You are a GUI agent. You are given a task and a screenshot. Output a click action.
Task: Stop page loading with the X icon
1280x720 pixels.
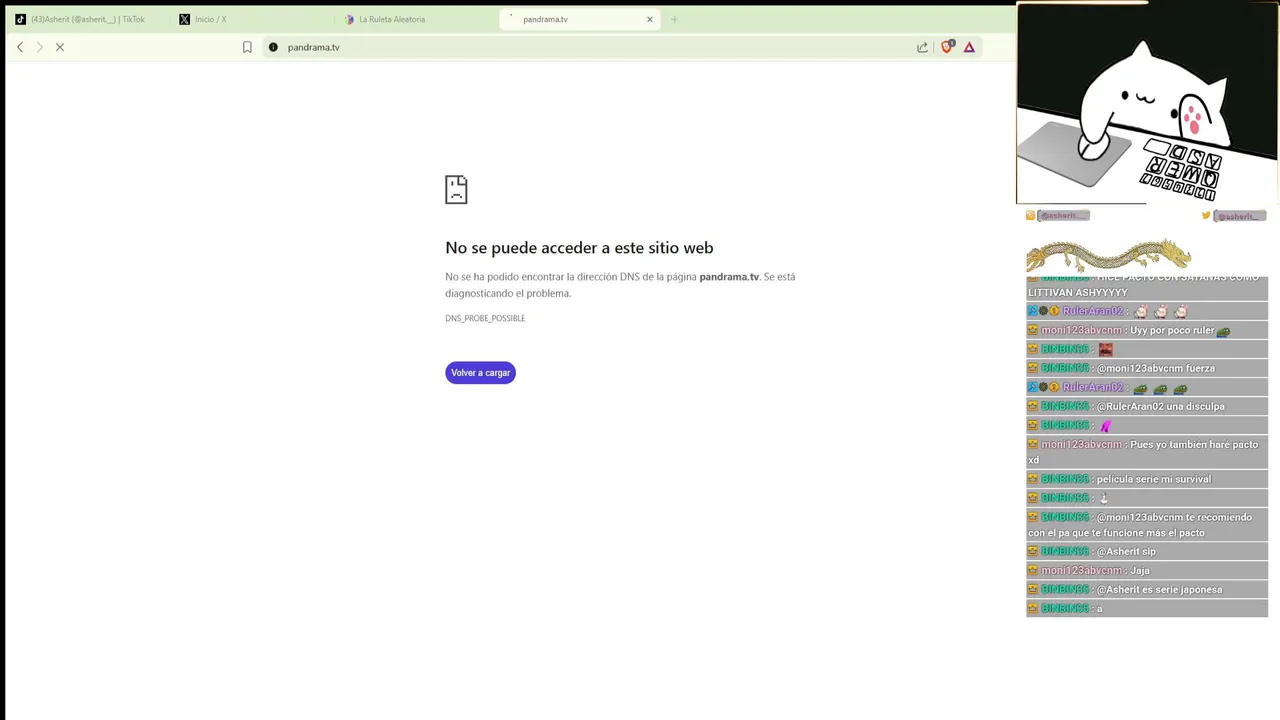[60, 47]
